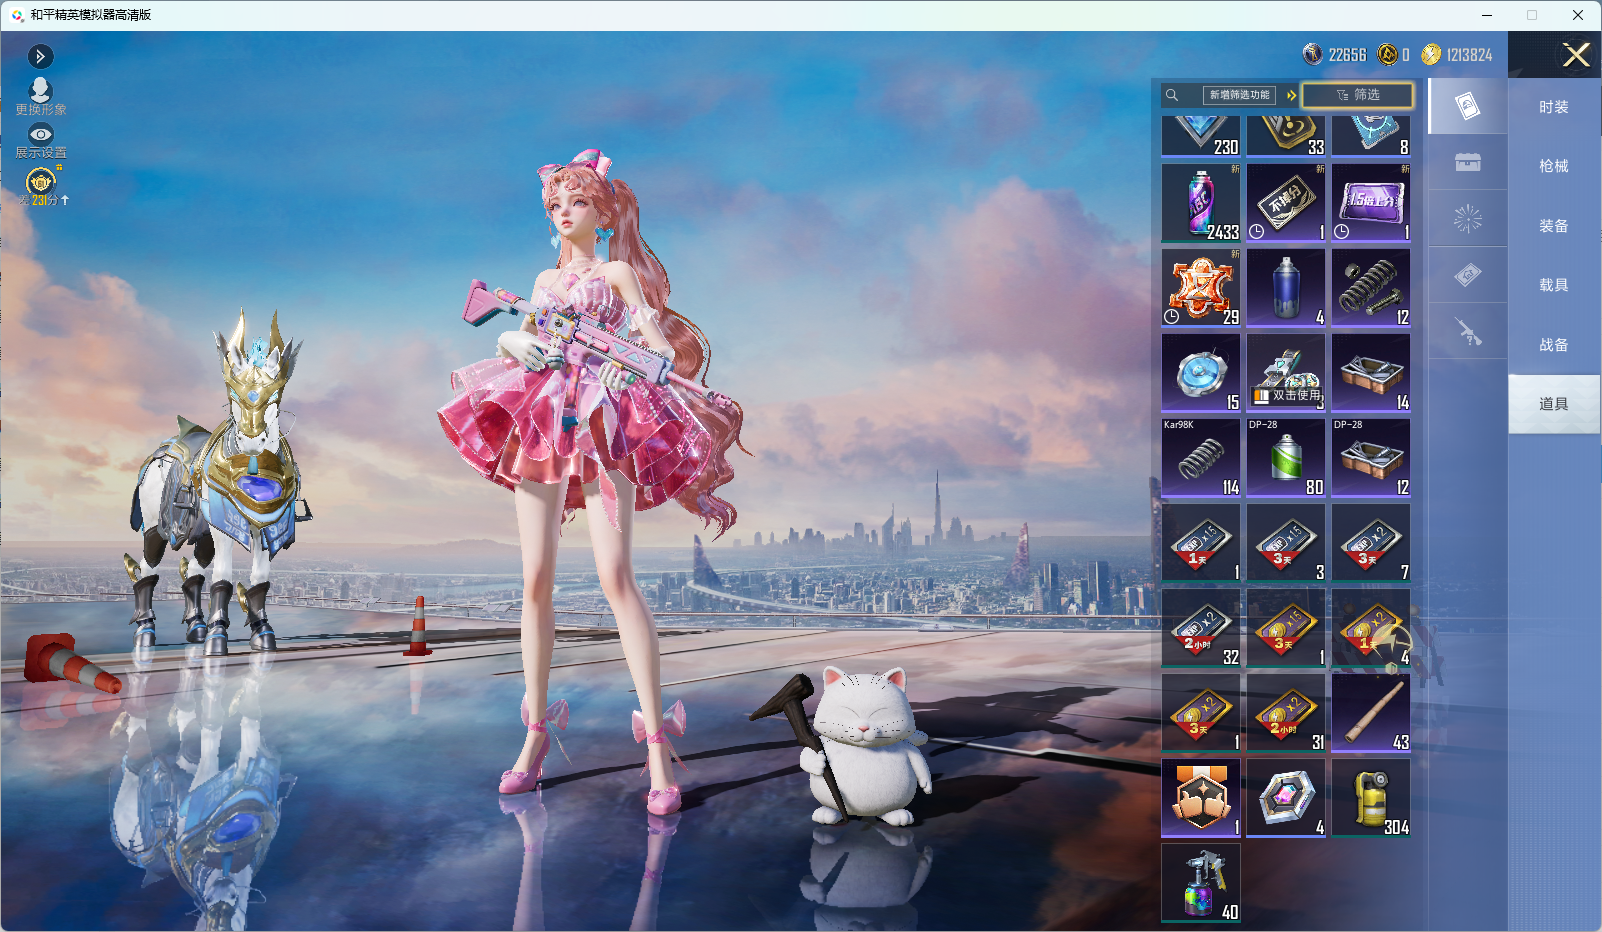The image size is (1602, 932).
Task: Select the DP-28 parts tray item 12
Action: tap(1371, 458)
